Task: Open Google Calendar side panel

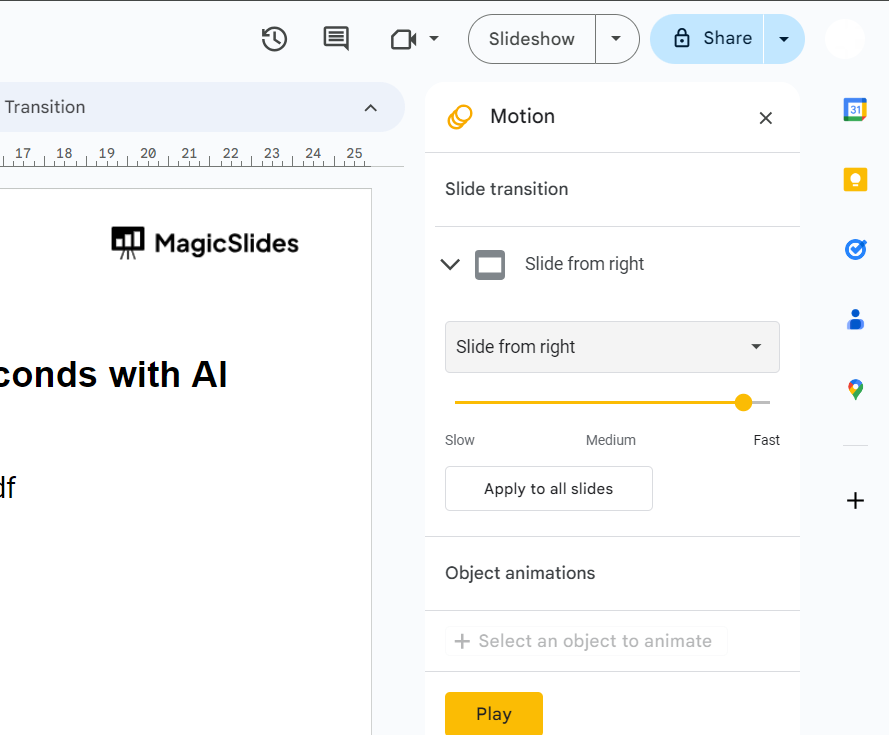Action: click(x=855, y=110)
